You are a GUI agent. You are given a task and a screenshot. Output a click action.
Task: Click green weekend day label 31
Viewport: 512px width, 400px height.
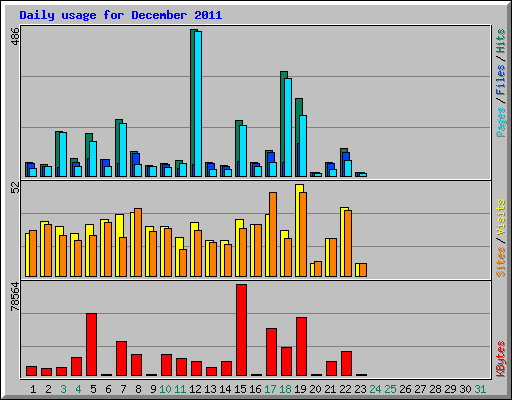point(480,389)
